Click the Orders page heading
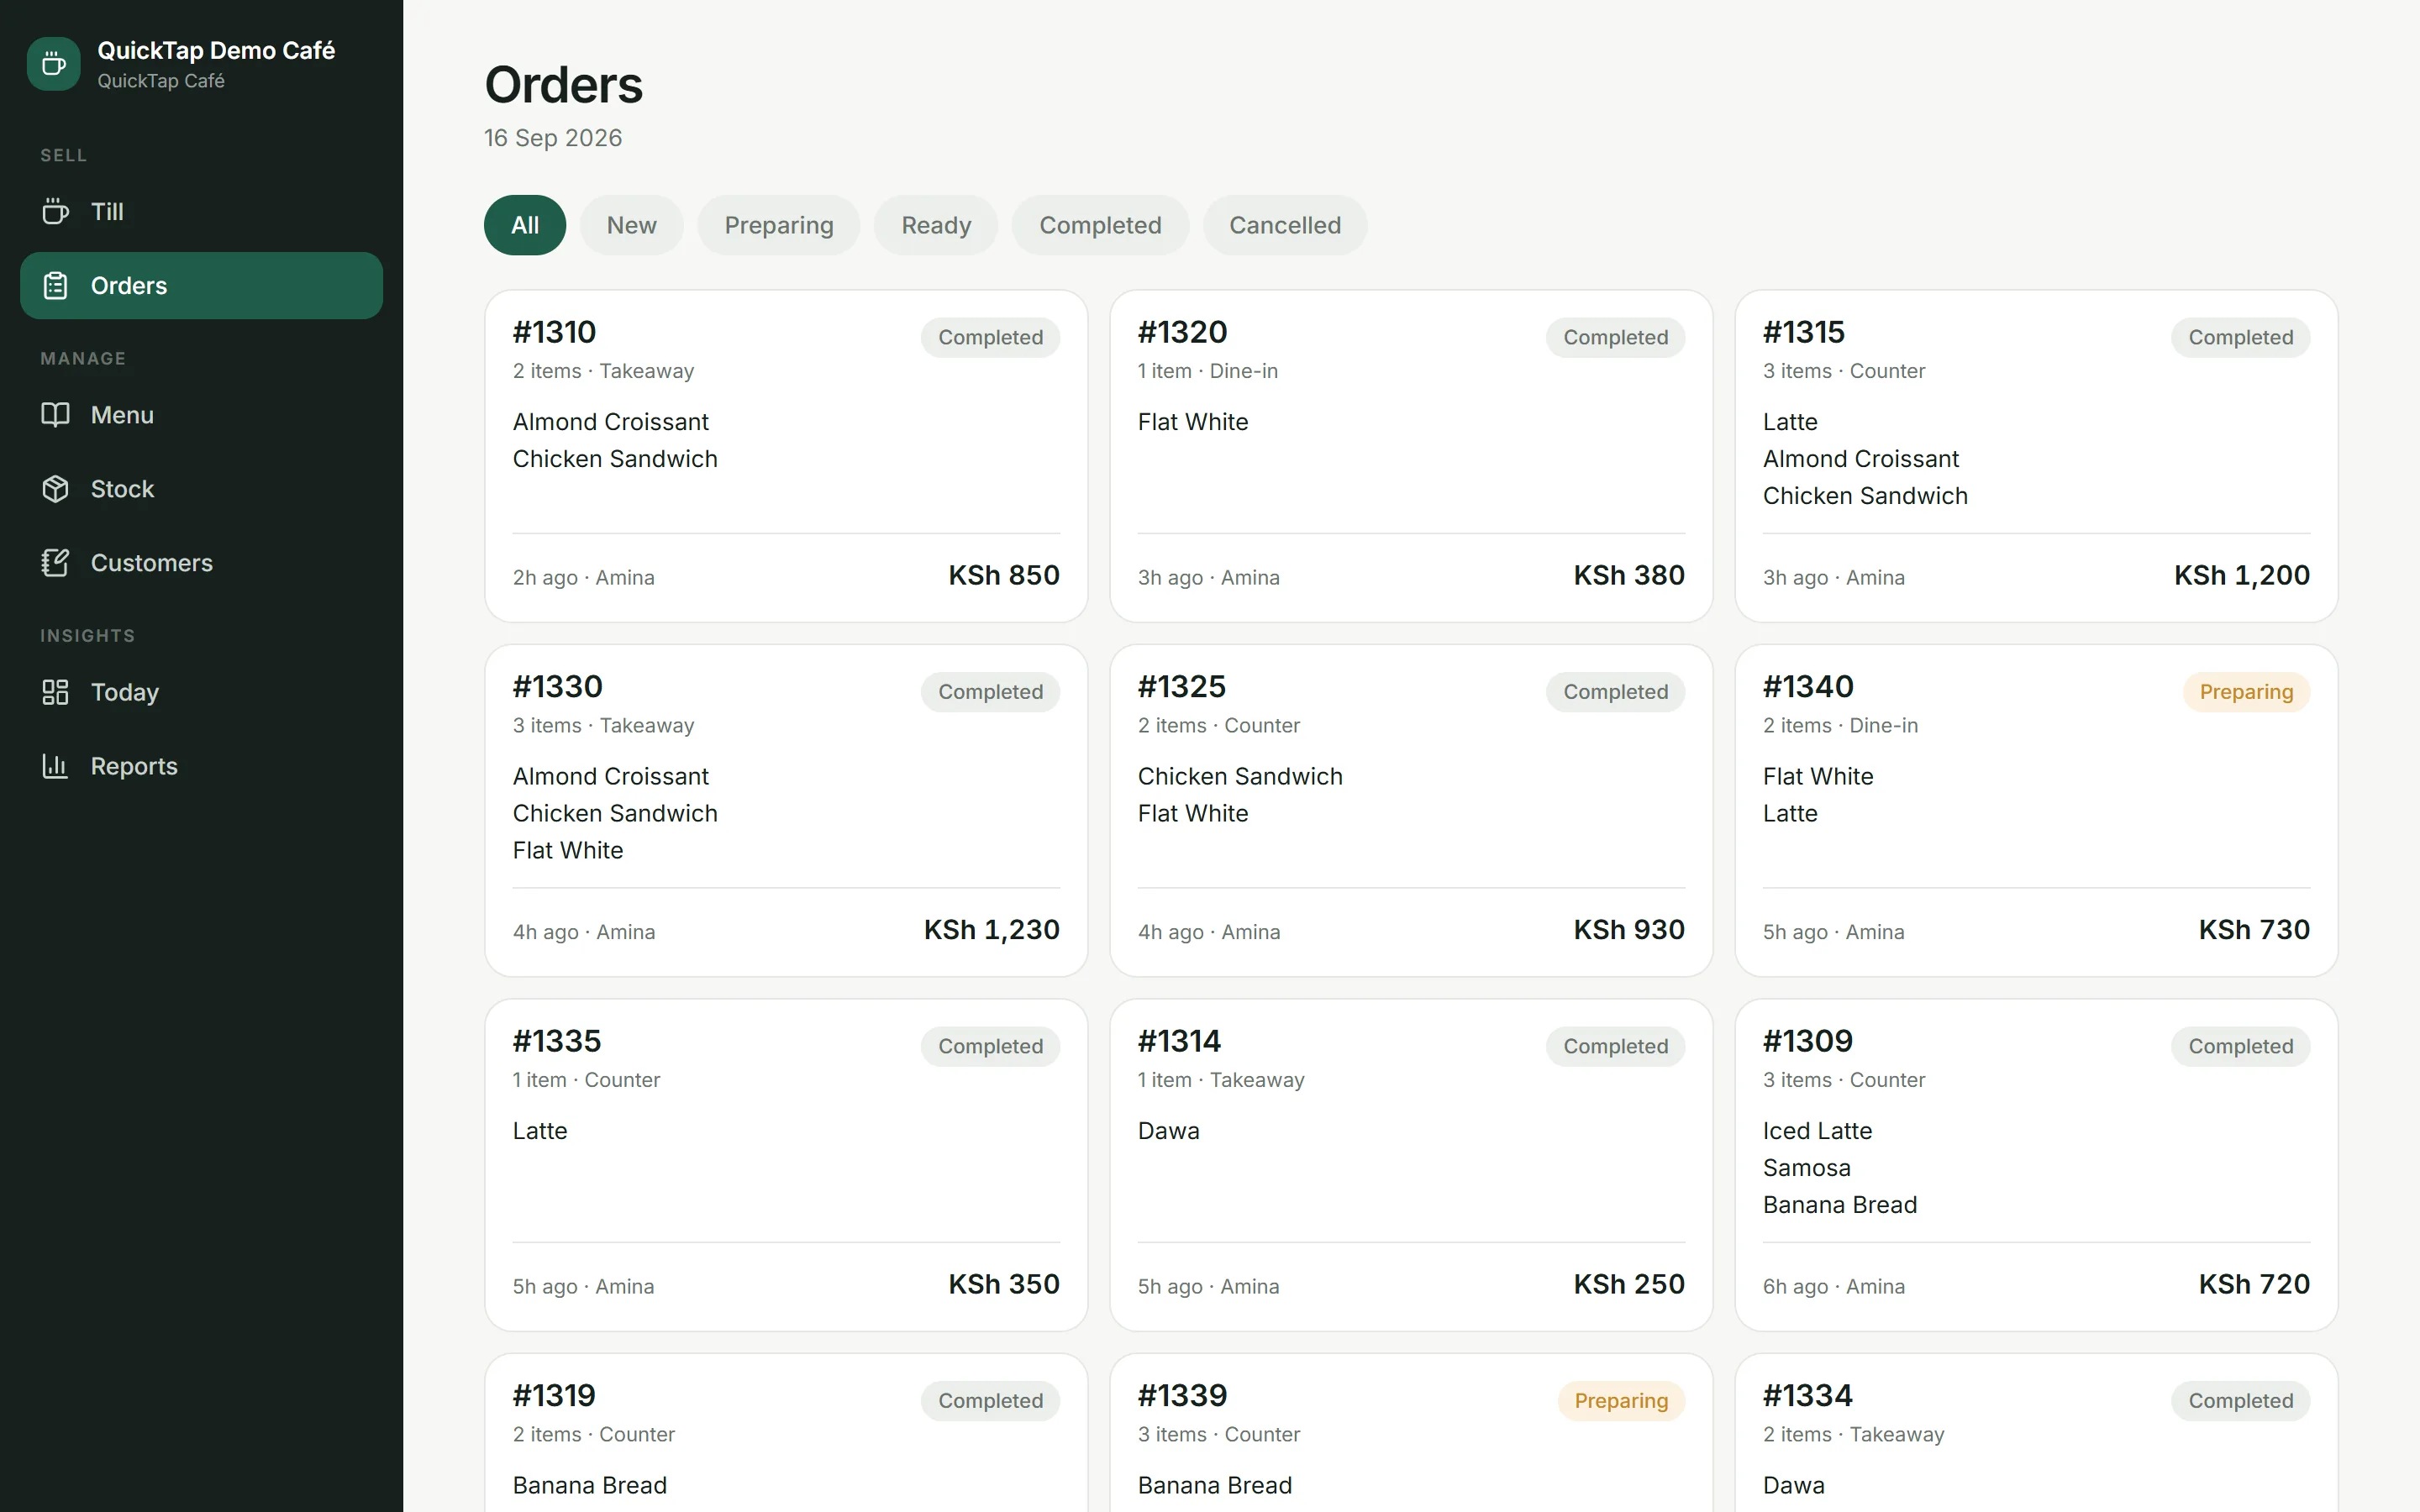Screen dimensions: 2420x1512 tap(564, 85)
